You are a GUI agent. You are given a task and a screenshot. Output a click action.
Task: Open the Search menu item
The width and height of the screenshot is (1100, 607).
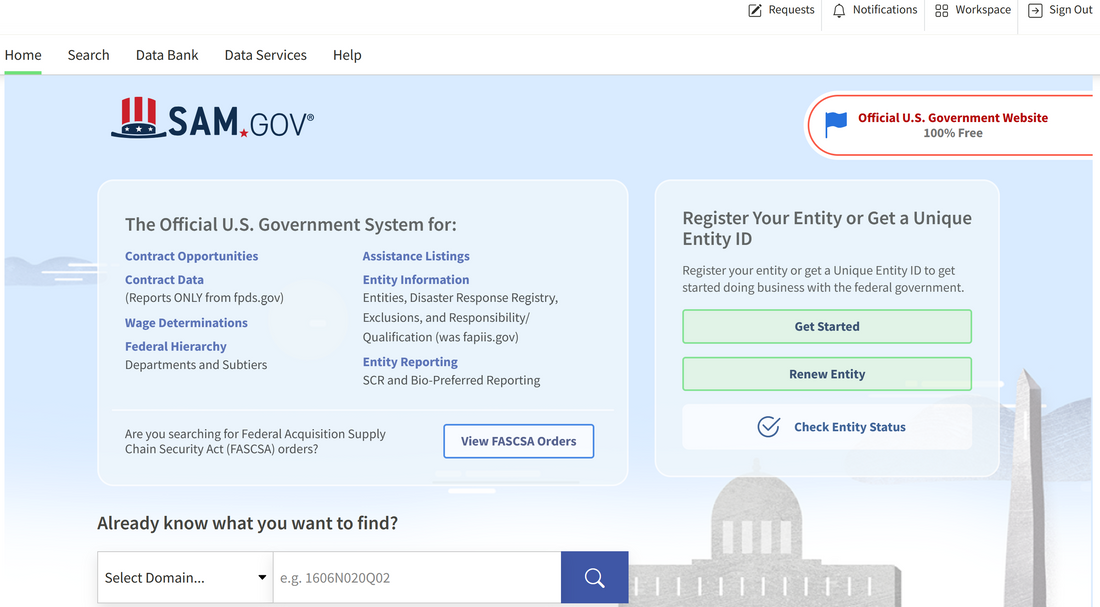(88, 55)
